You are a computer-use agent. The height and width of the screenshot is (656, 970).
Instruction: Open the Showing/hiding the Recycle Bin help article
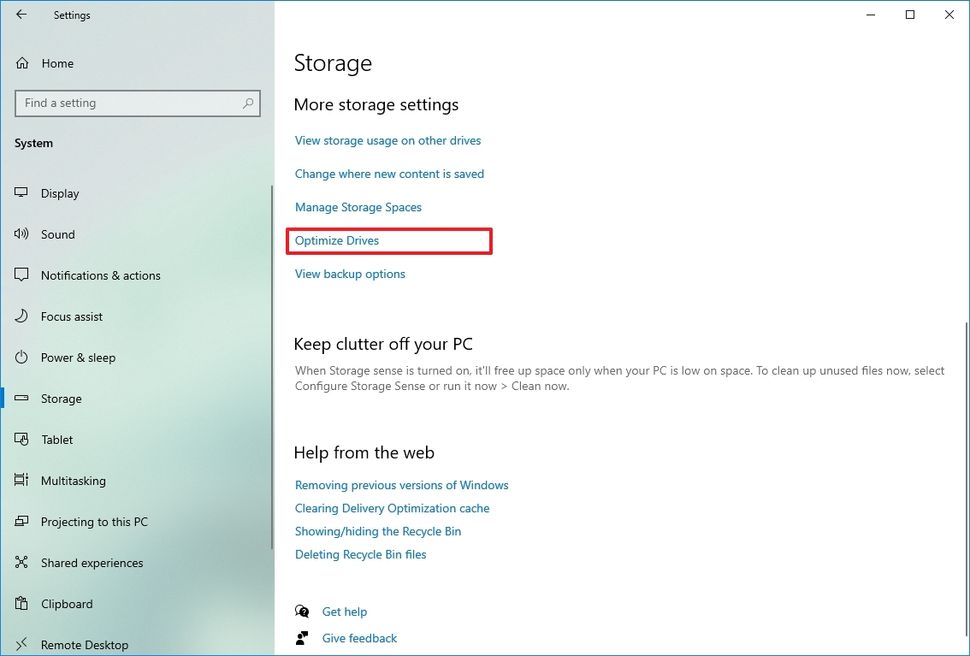click(x=377, y=531)
